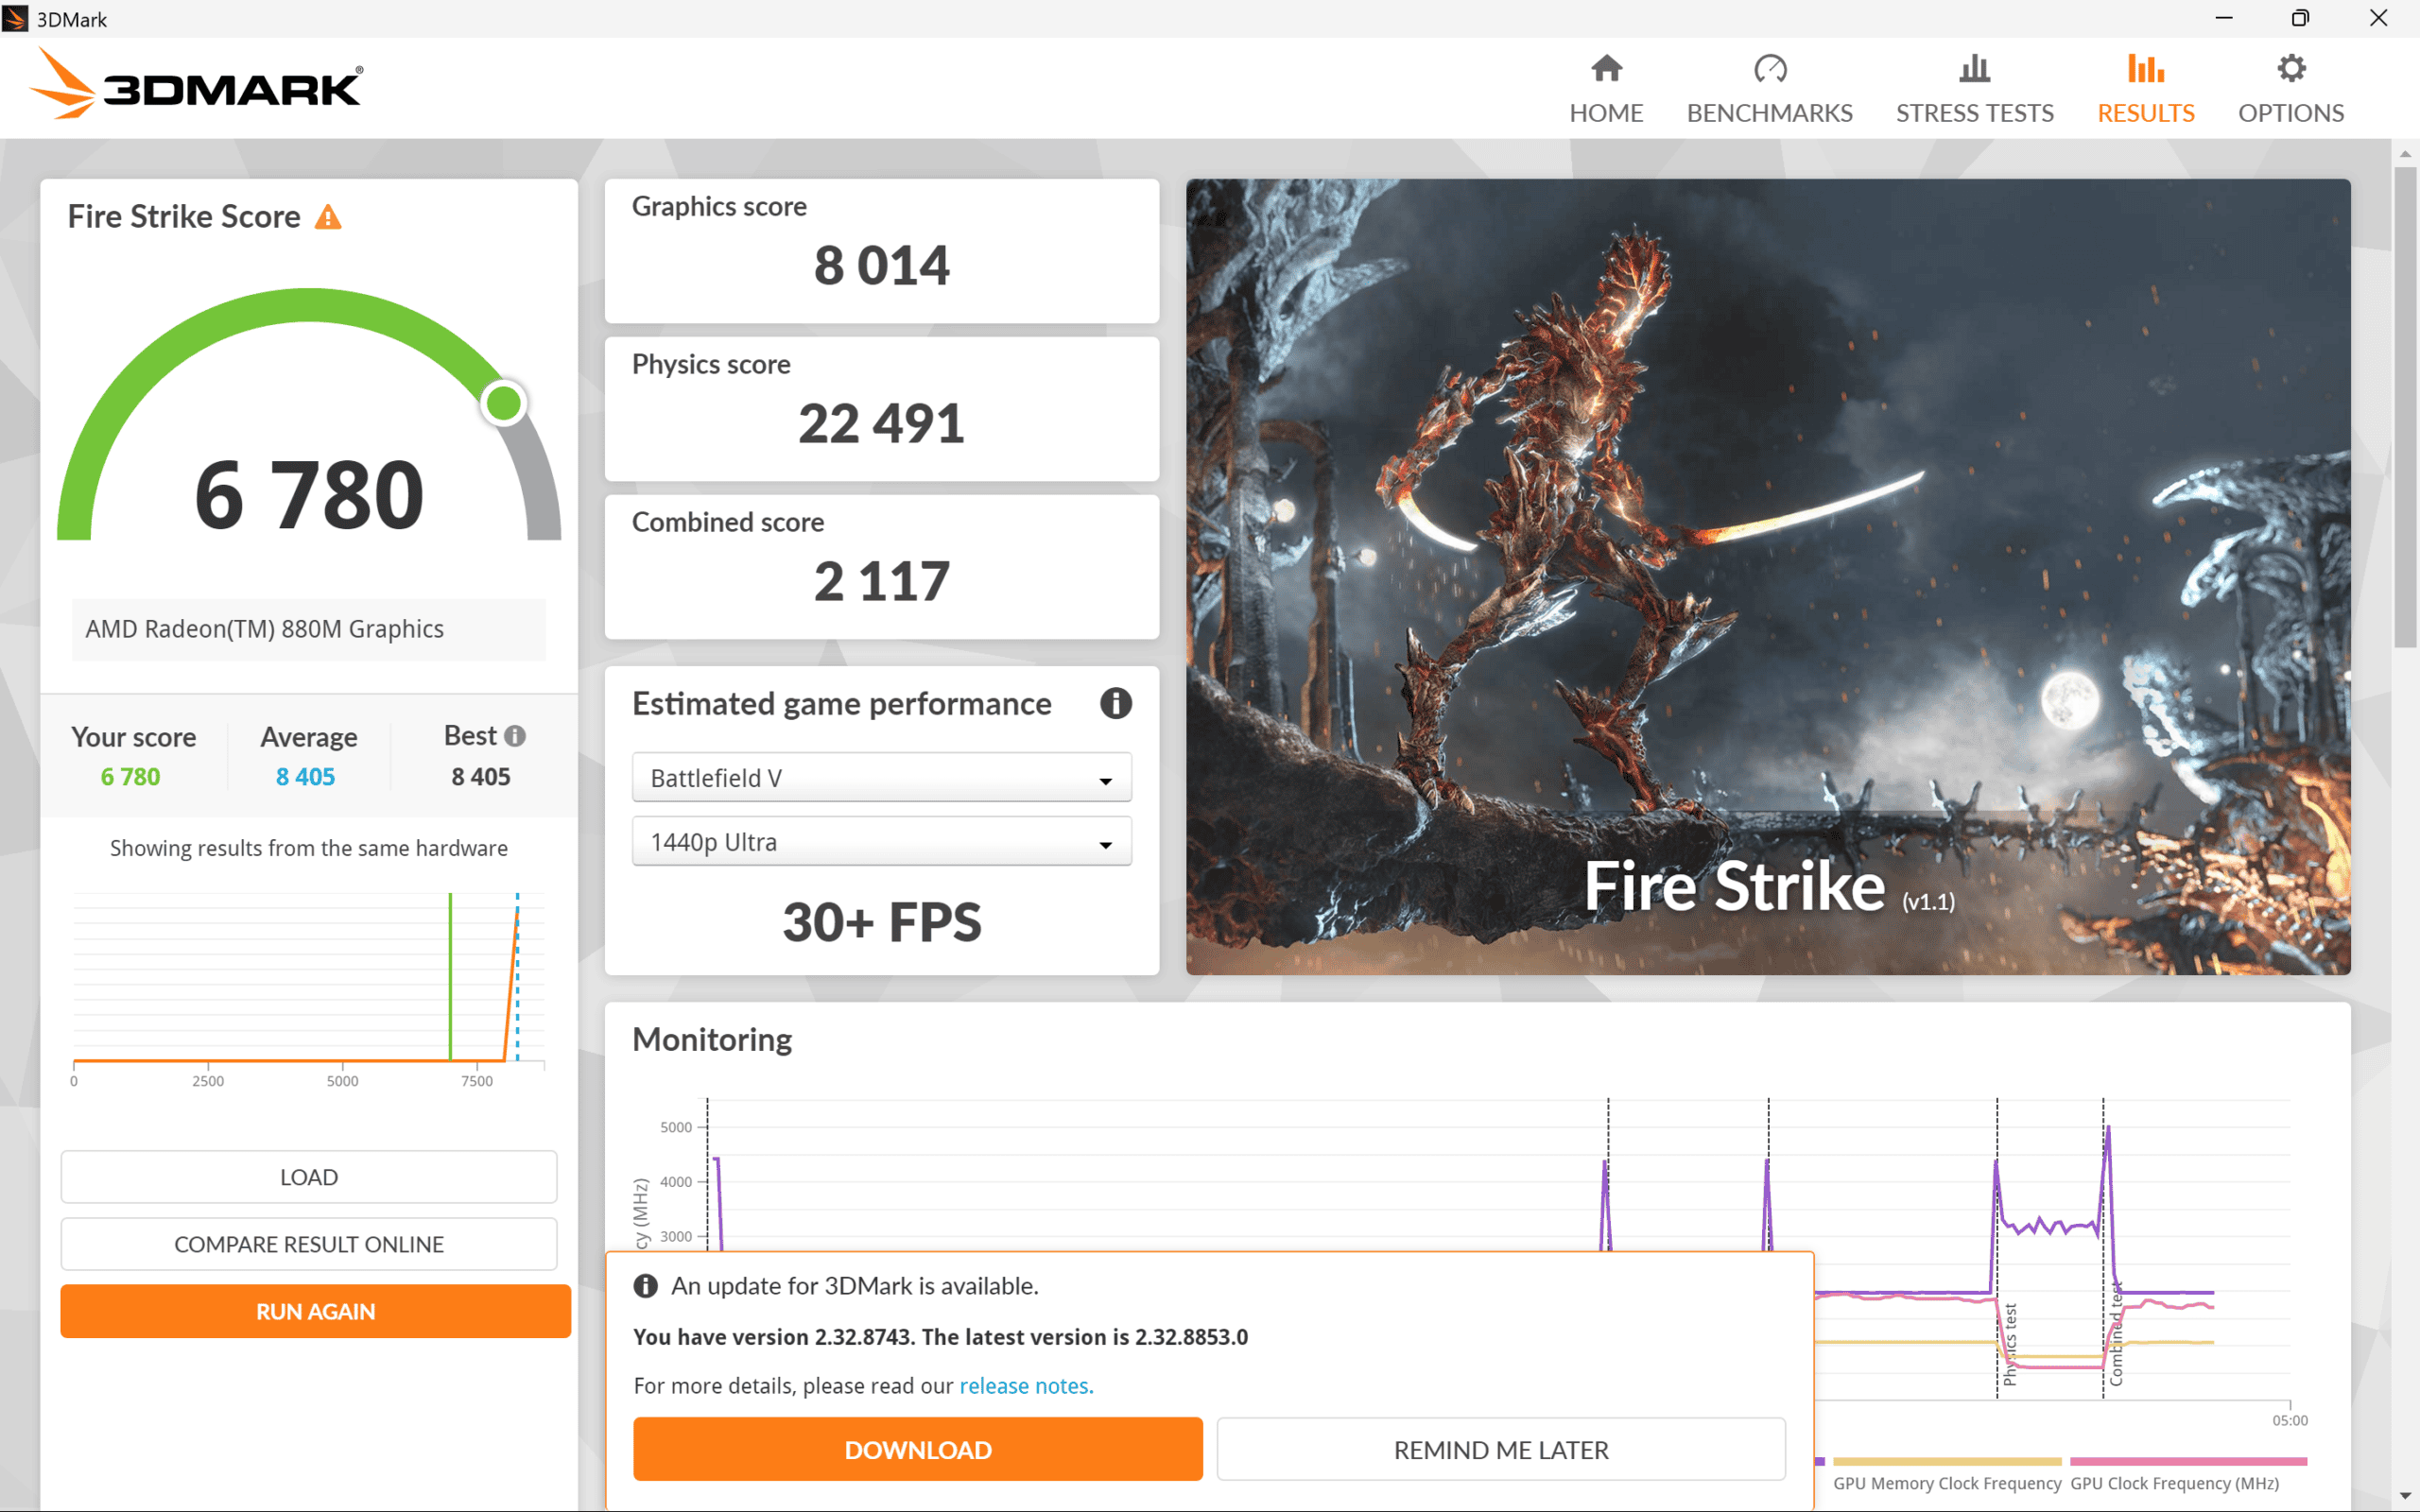Screen dimensions: 2420x1512
Task: Click the Fire Strike Score warning triangle
Action: click(328, 217)
